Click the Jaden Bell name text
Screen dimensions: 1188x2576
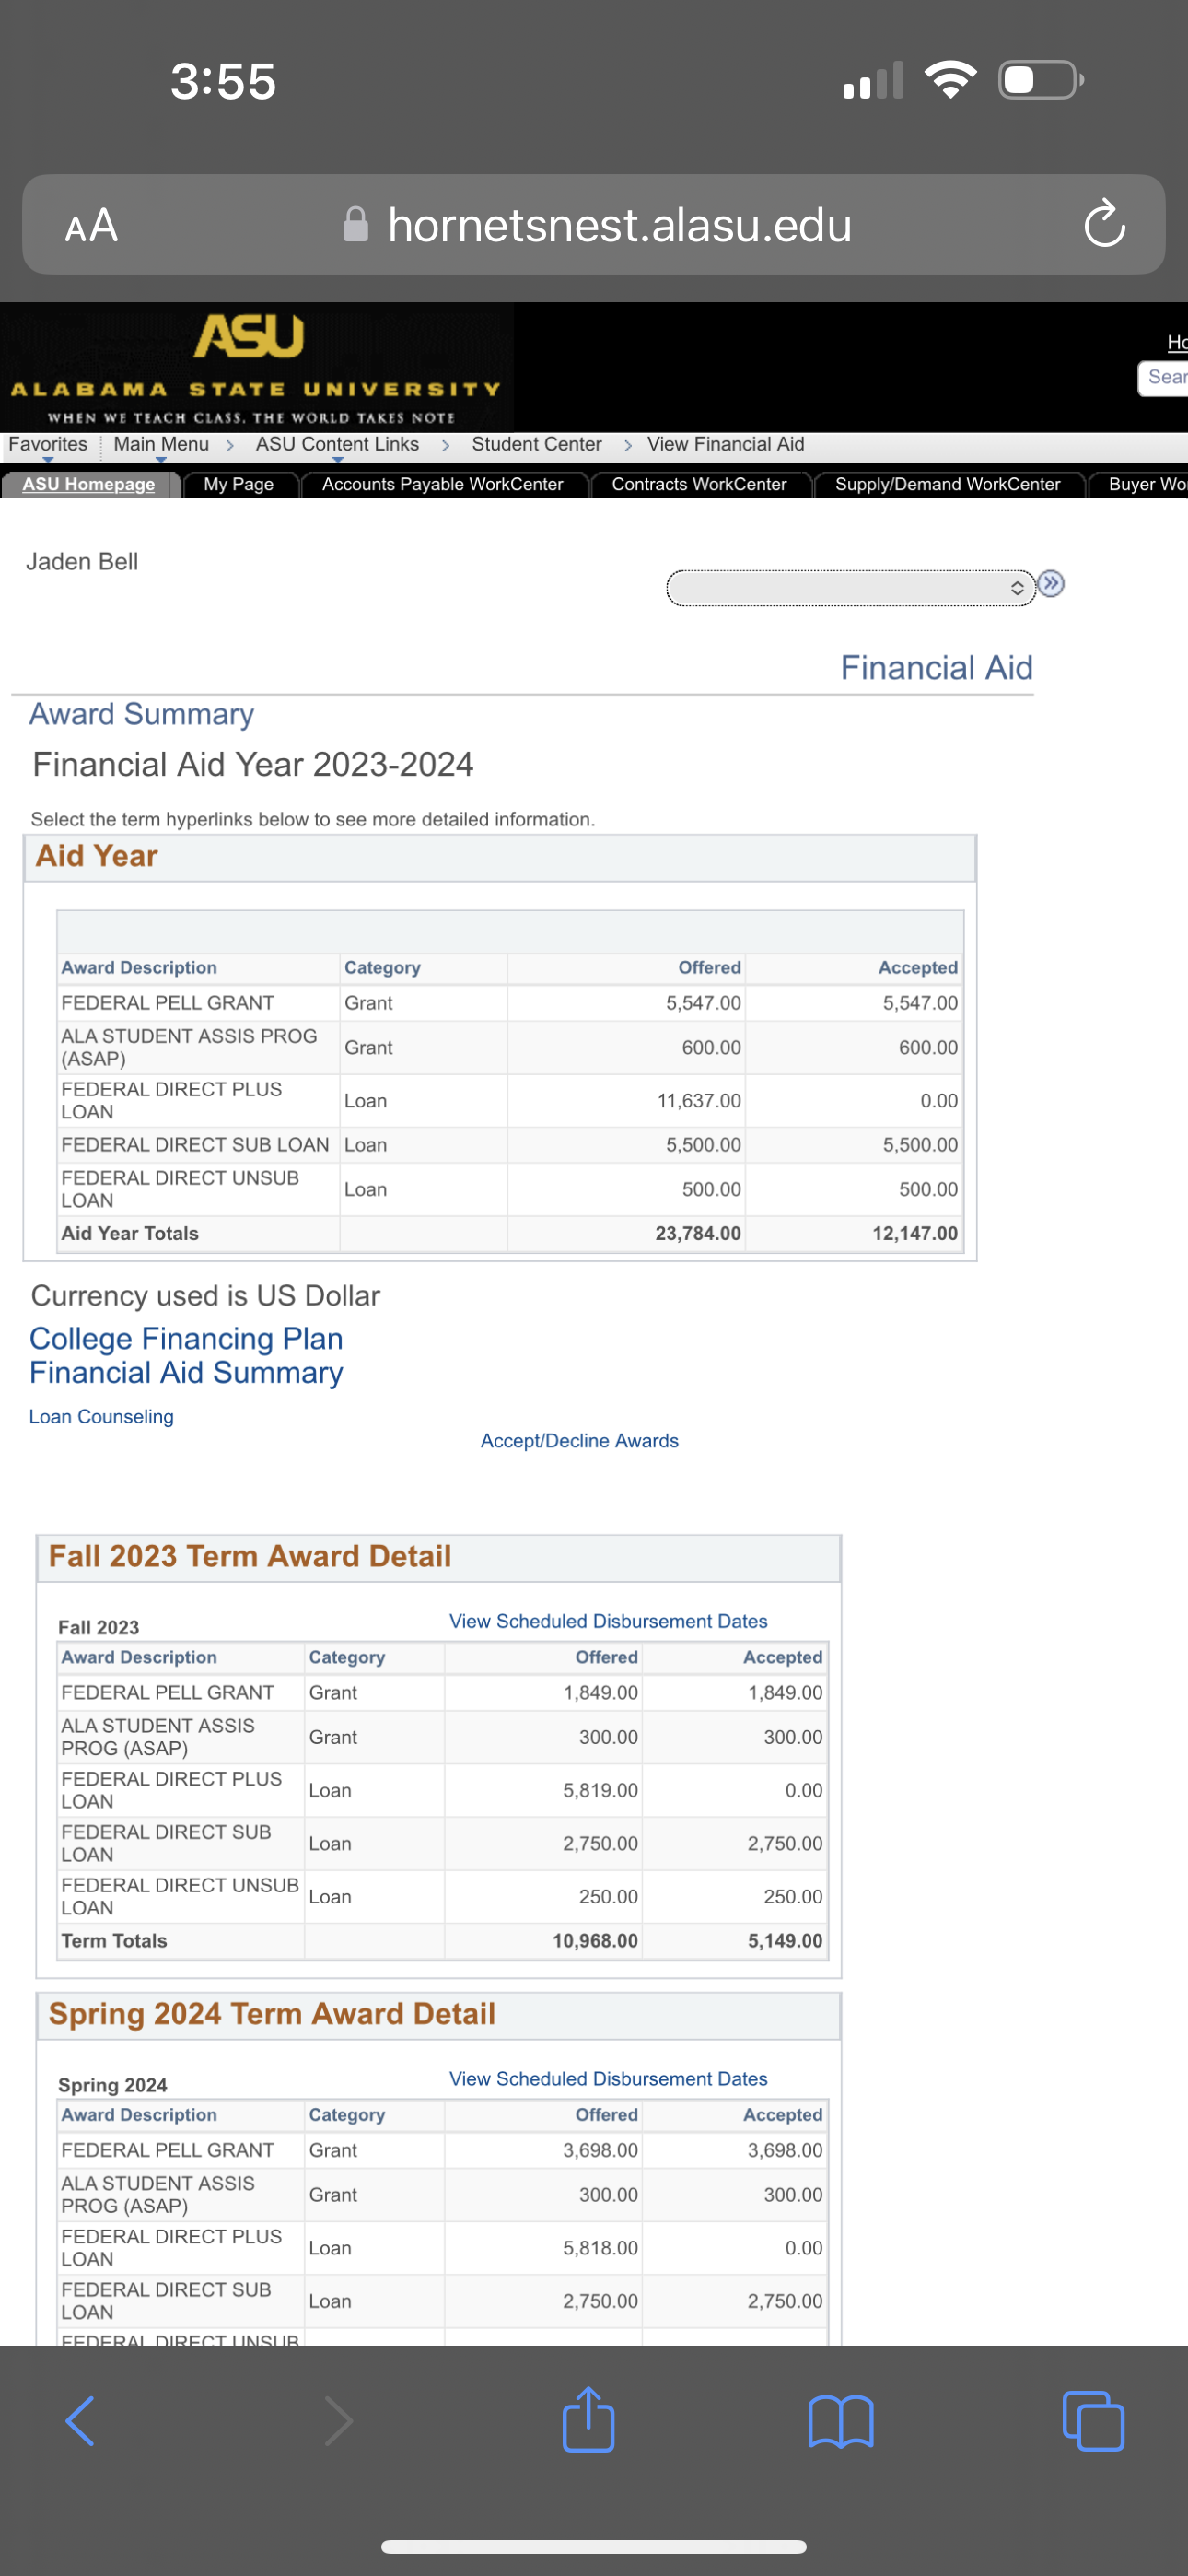82,561
